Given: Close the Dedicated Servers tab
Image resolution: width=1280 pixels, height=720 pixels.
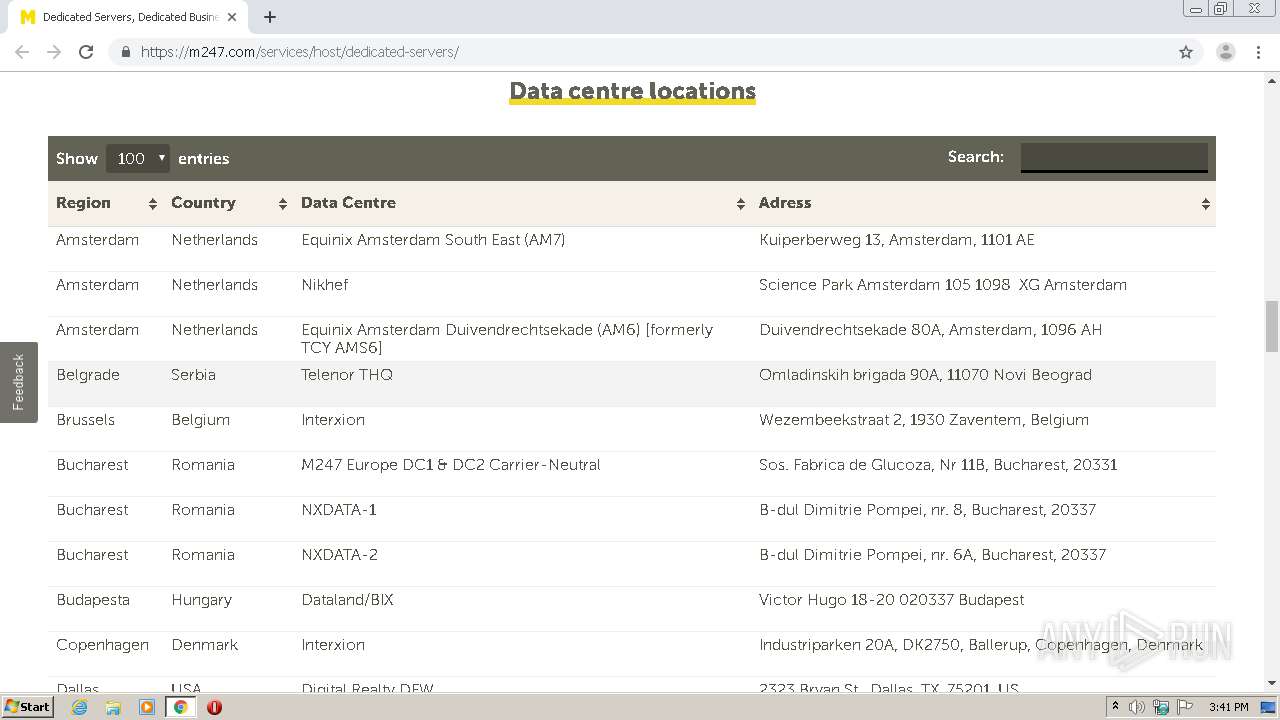Looking at the screenshot, I should [x=232, y=17].
